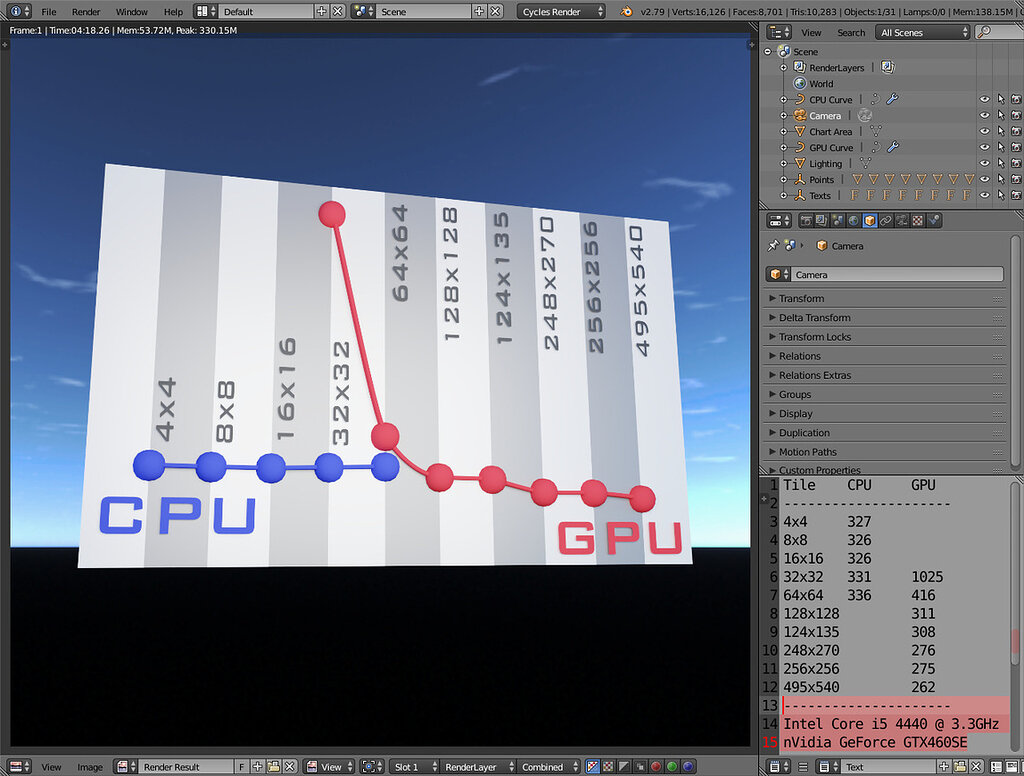Collapse the Scene tree in outliner
The height and width of the screenshot is (776, 1024).
pyautogui.click(x=768, y=52)
